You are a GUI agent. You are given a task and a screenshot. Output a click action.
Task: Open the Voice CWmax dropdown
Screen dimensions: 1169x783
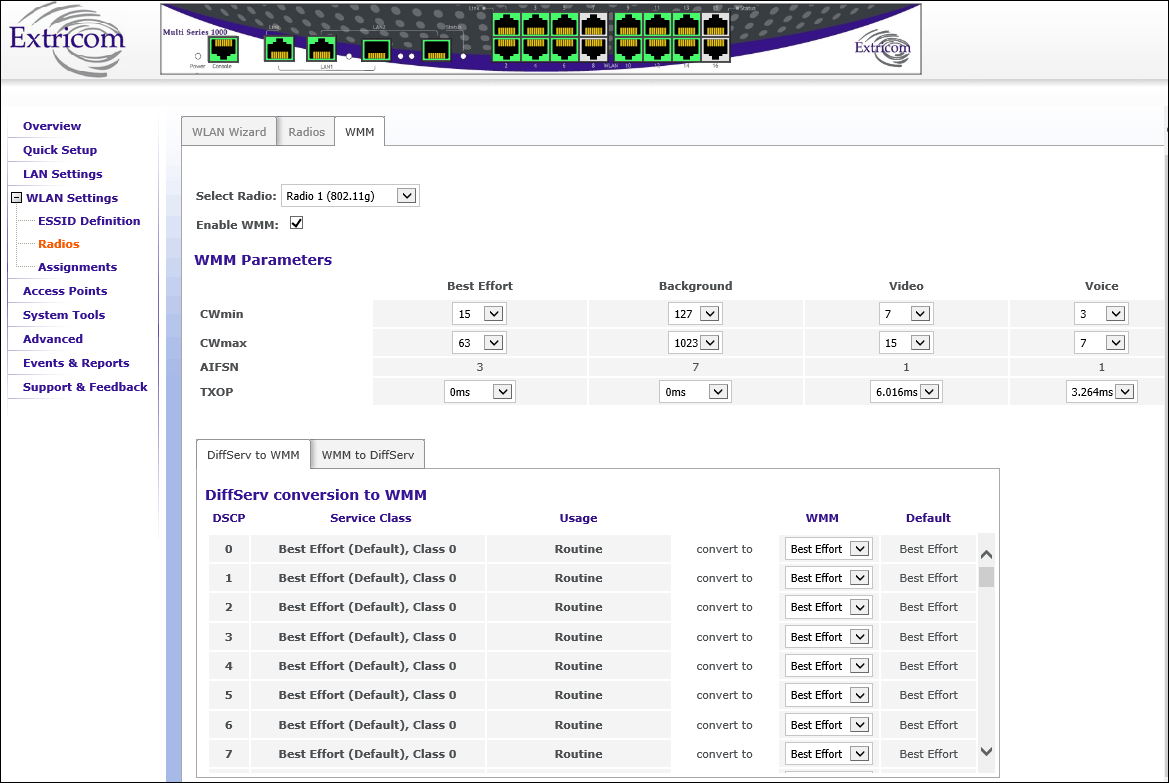1101,343
